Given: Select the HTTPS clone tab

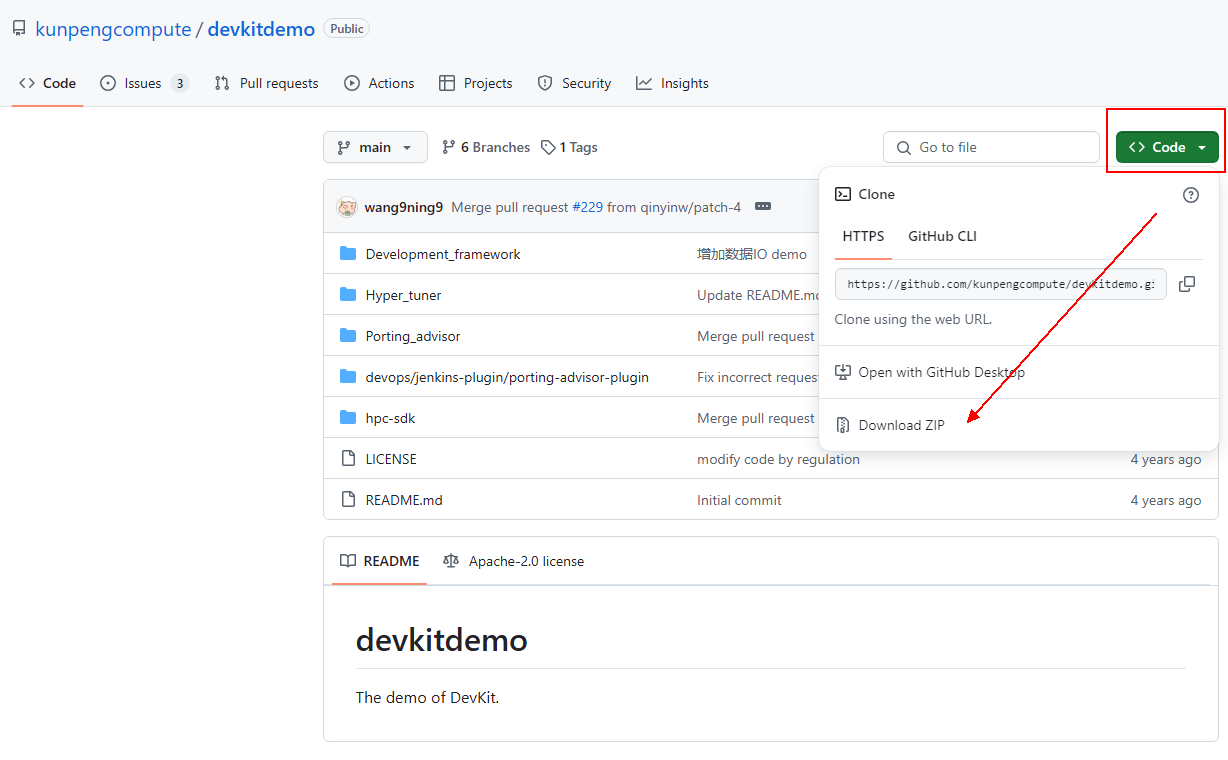Looking at the screenshot, I should (x=863, y=237).
